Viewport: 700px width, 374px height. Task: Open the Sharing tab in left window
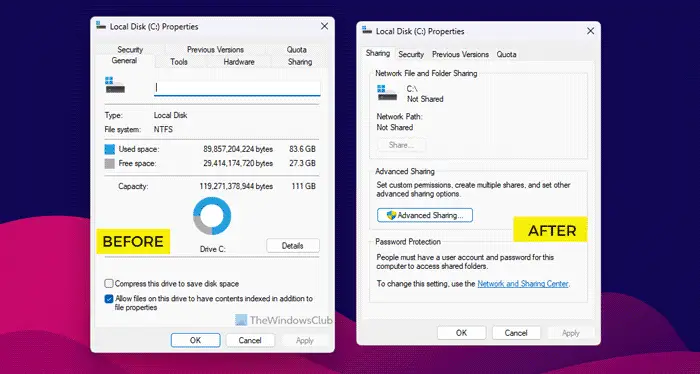tap(300, 62)
